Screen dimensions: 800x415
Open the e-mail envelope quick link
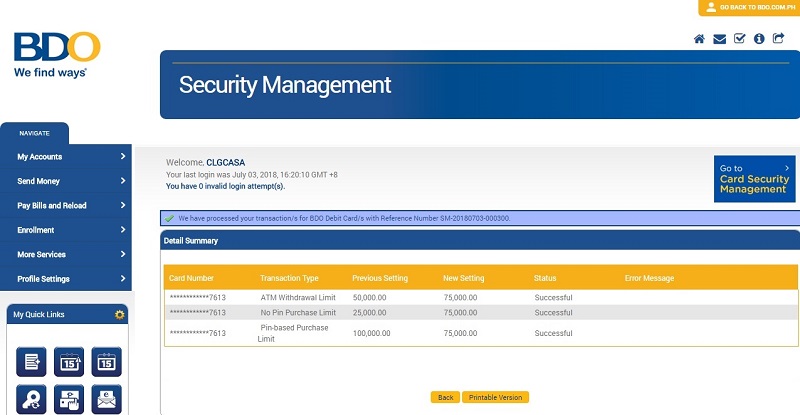click(106, 399)
